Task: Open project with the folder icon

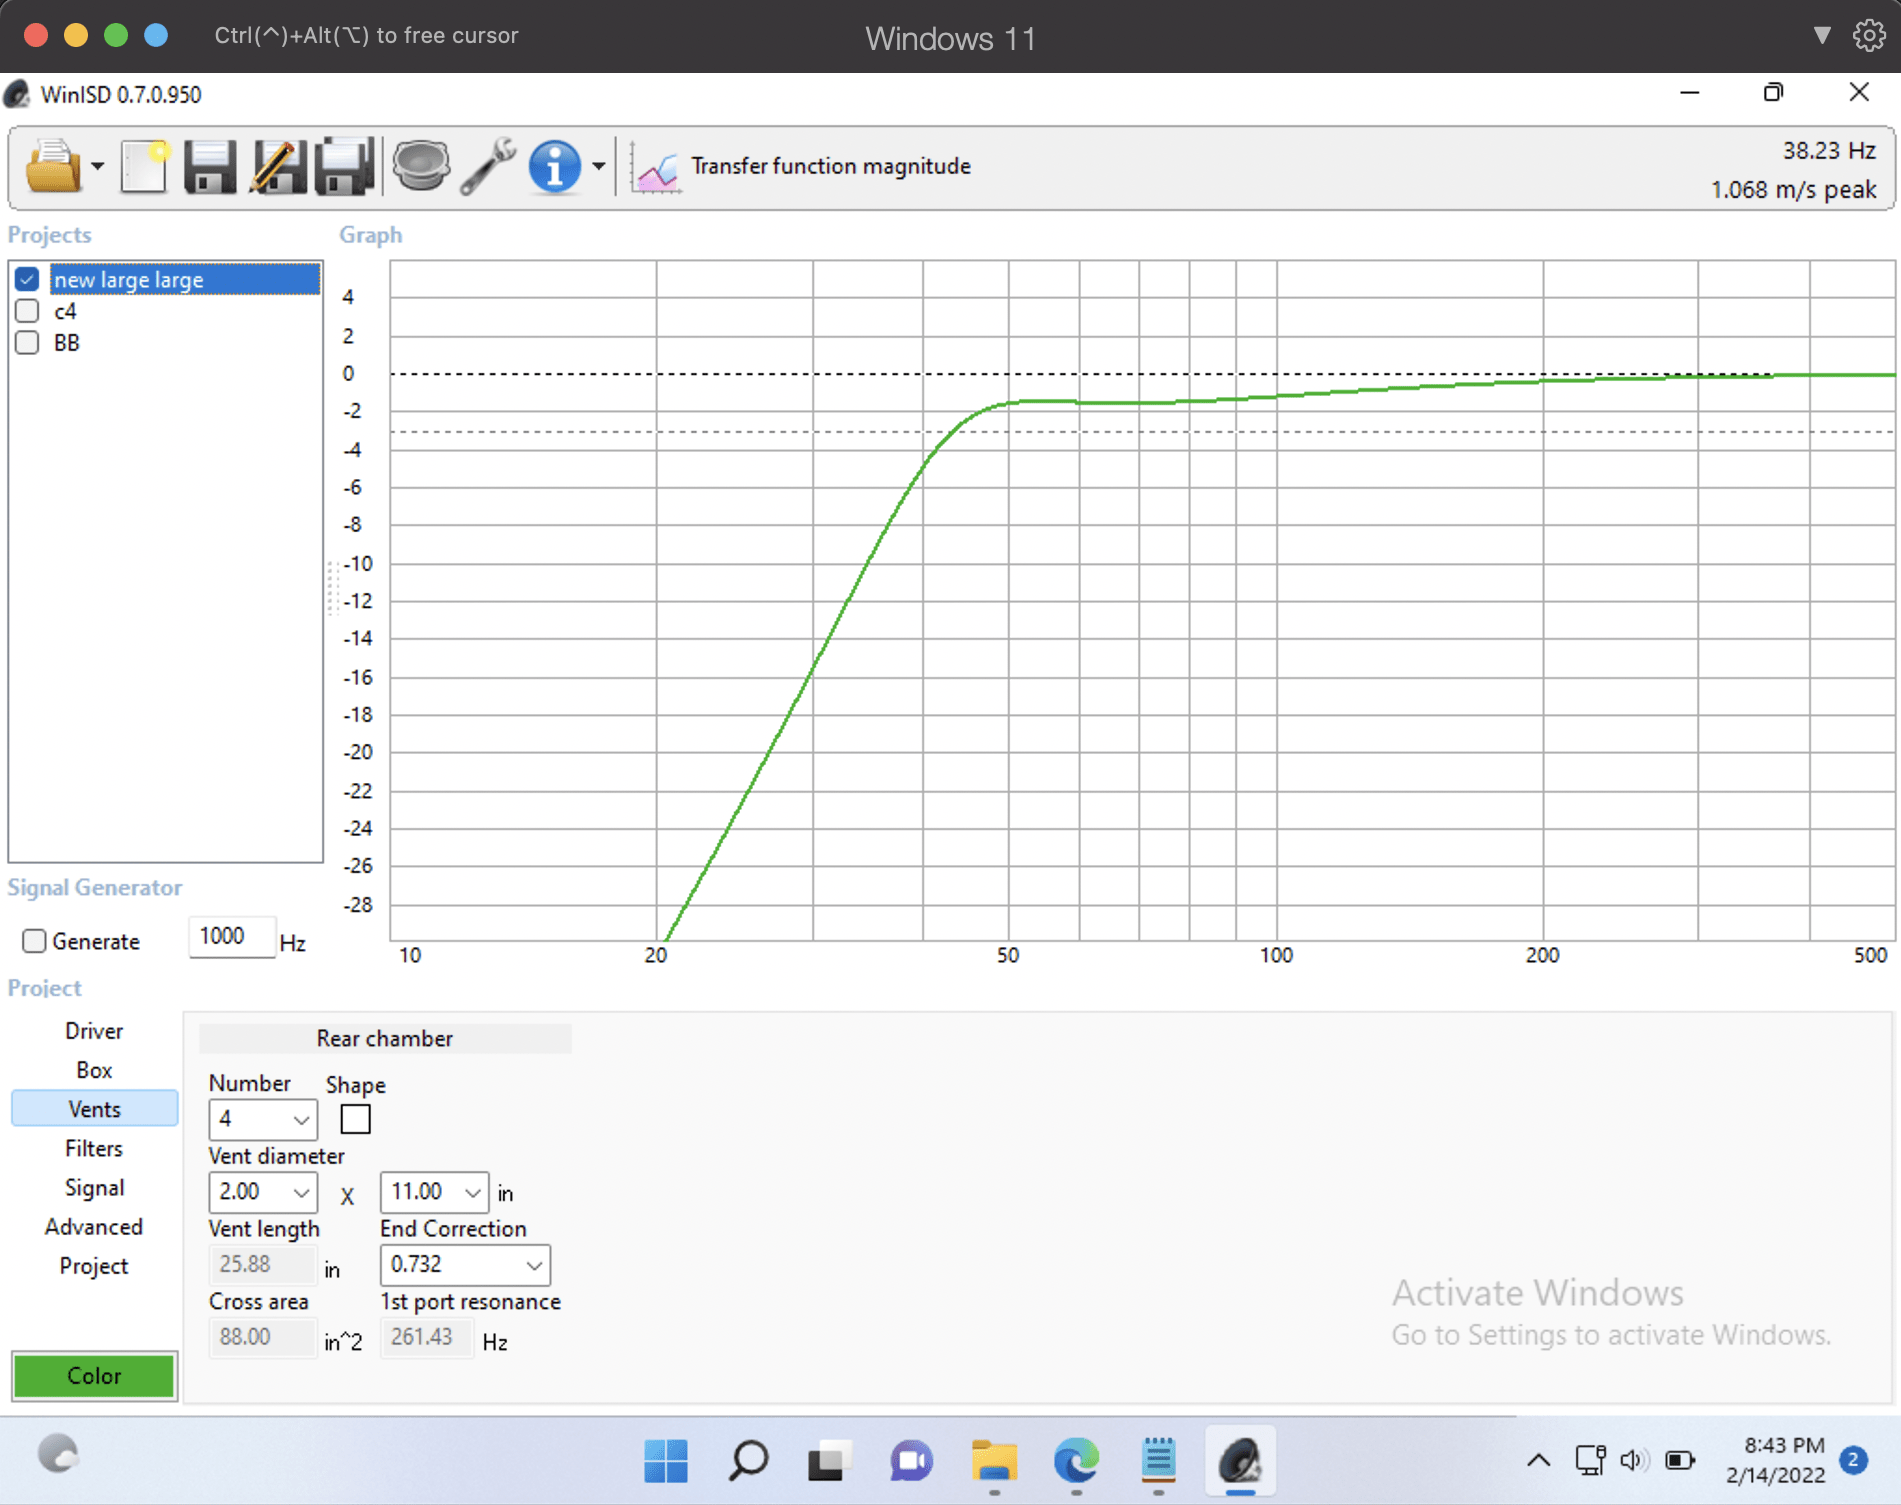Action: [54, 165]
